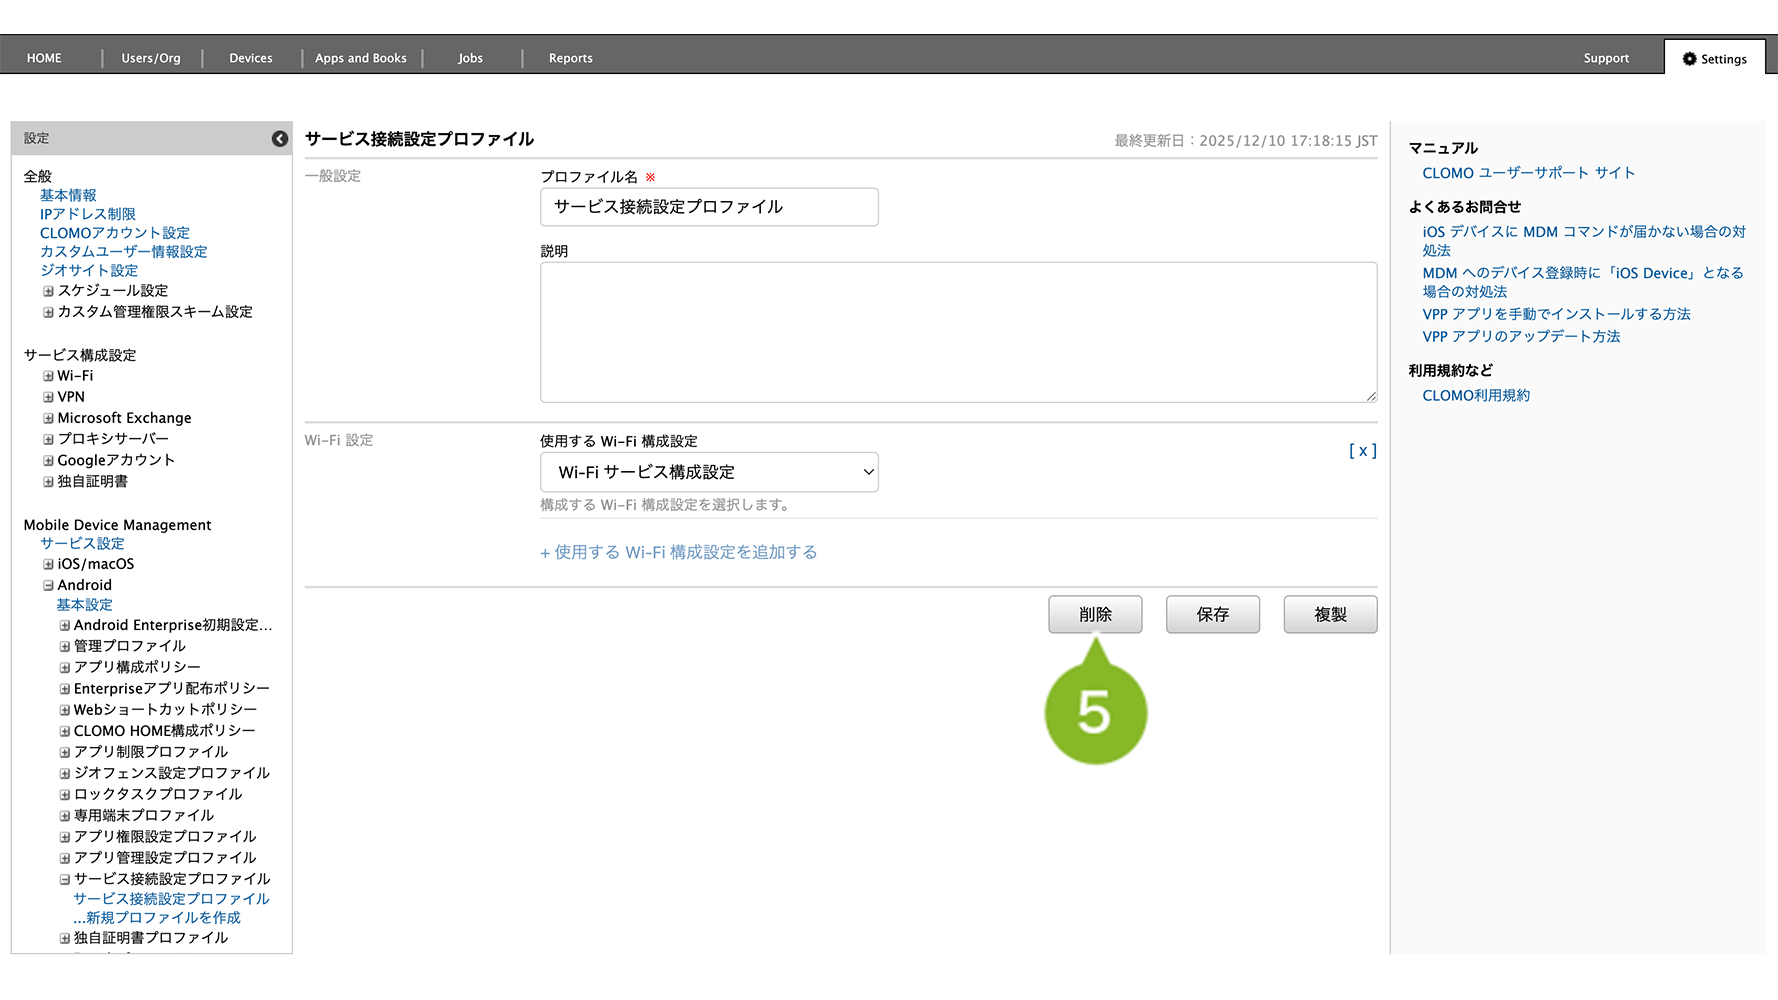Open the Wi-Fi configuration dropdown
The width and height of the screenshot is (1778, 1000).
709,472
